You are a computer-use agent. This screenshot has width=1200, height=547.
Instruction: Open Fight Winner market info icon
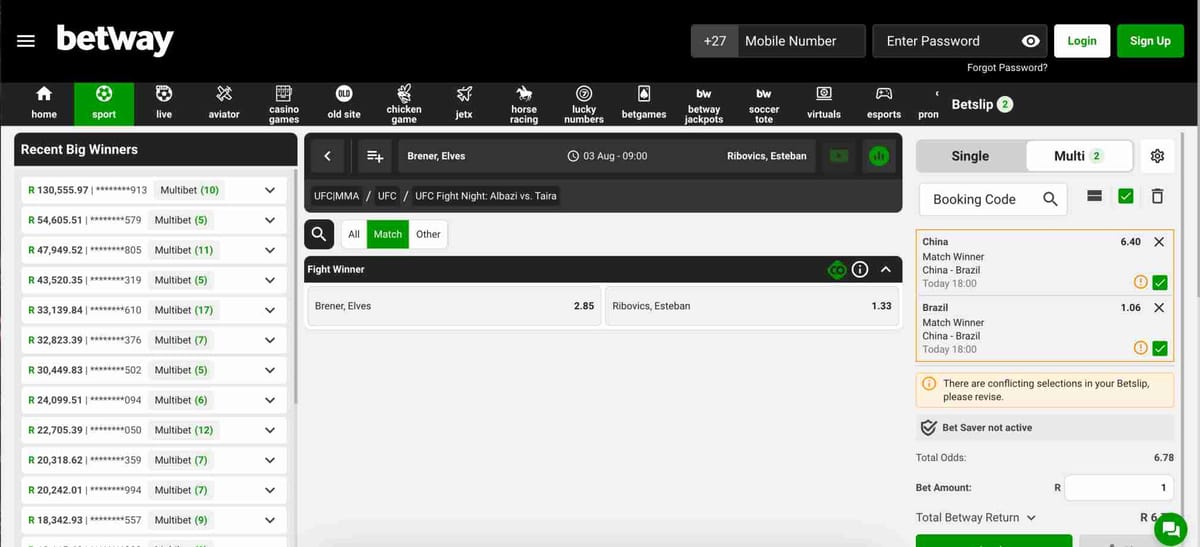860,270
